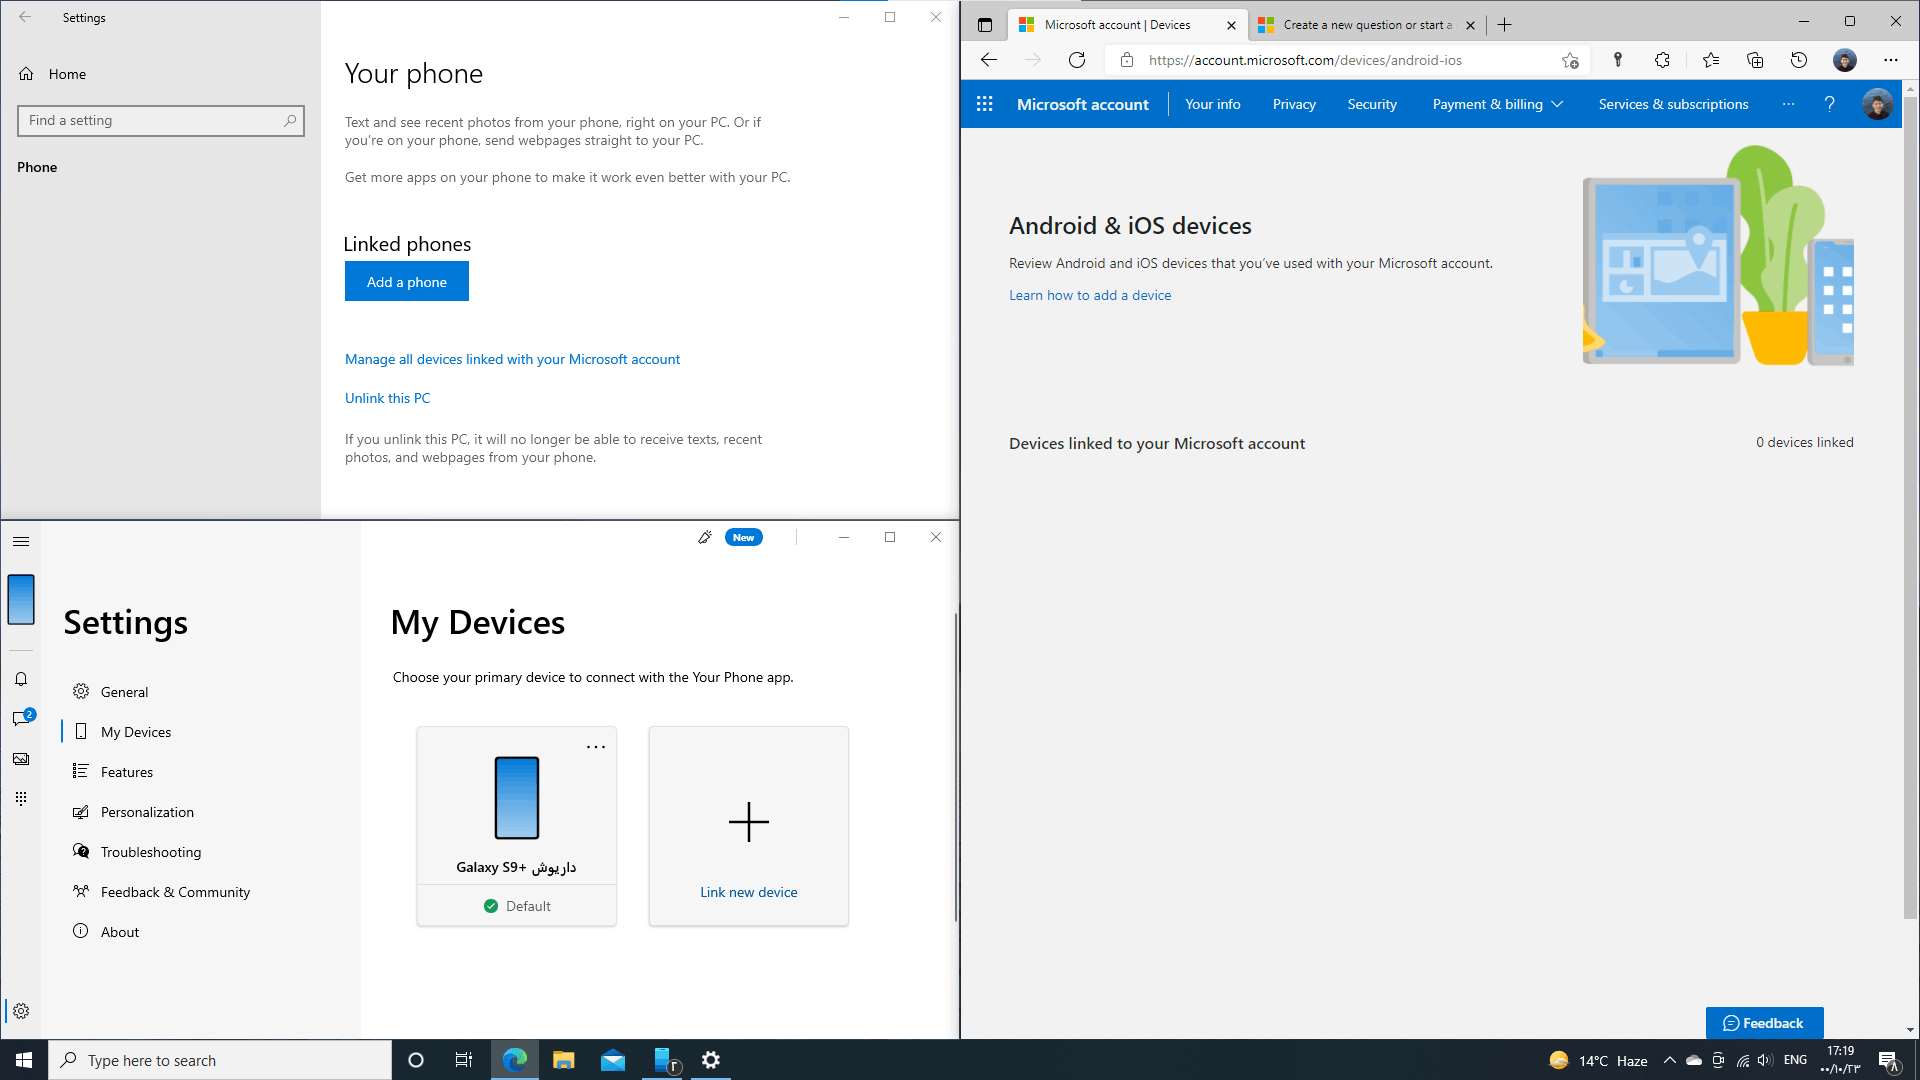Open Messages icon with badge in sidebar
Viewport: 1920px width, 1080px height.
pos(21,719)
